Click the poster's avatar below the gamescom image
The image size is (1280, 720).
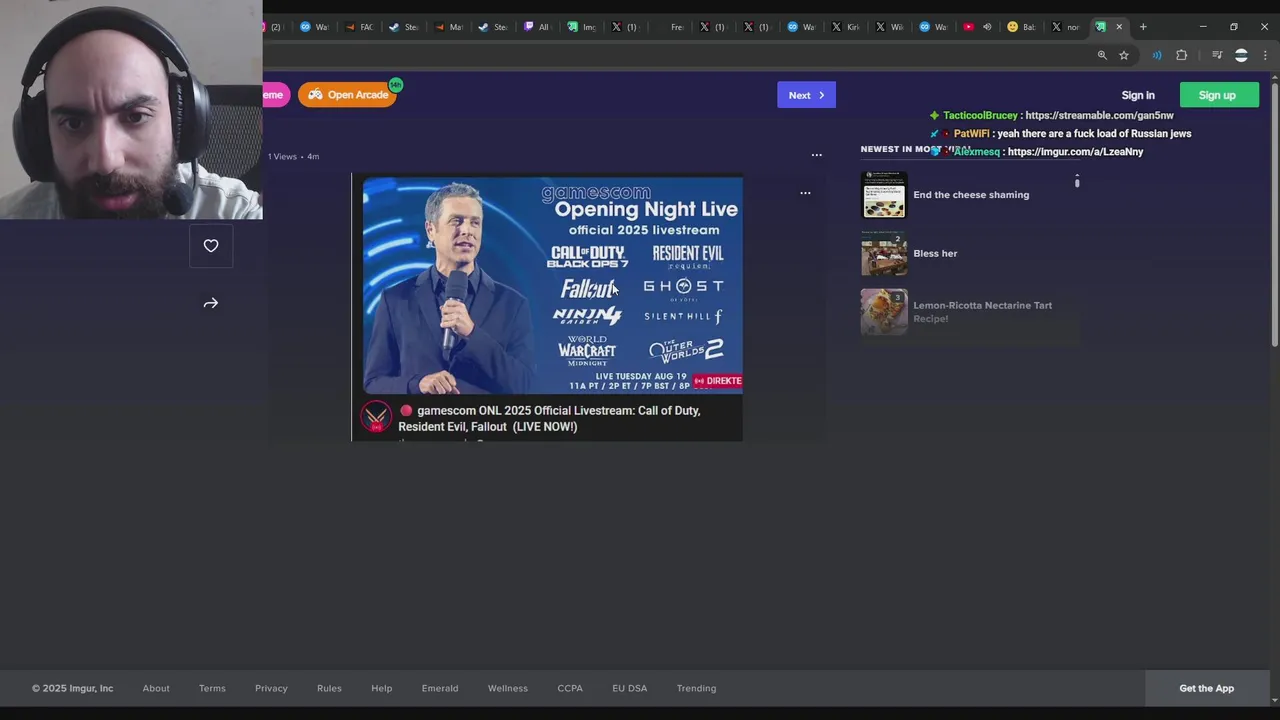[x=376, y=417]
